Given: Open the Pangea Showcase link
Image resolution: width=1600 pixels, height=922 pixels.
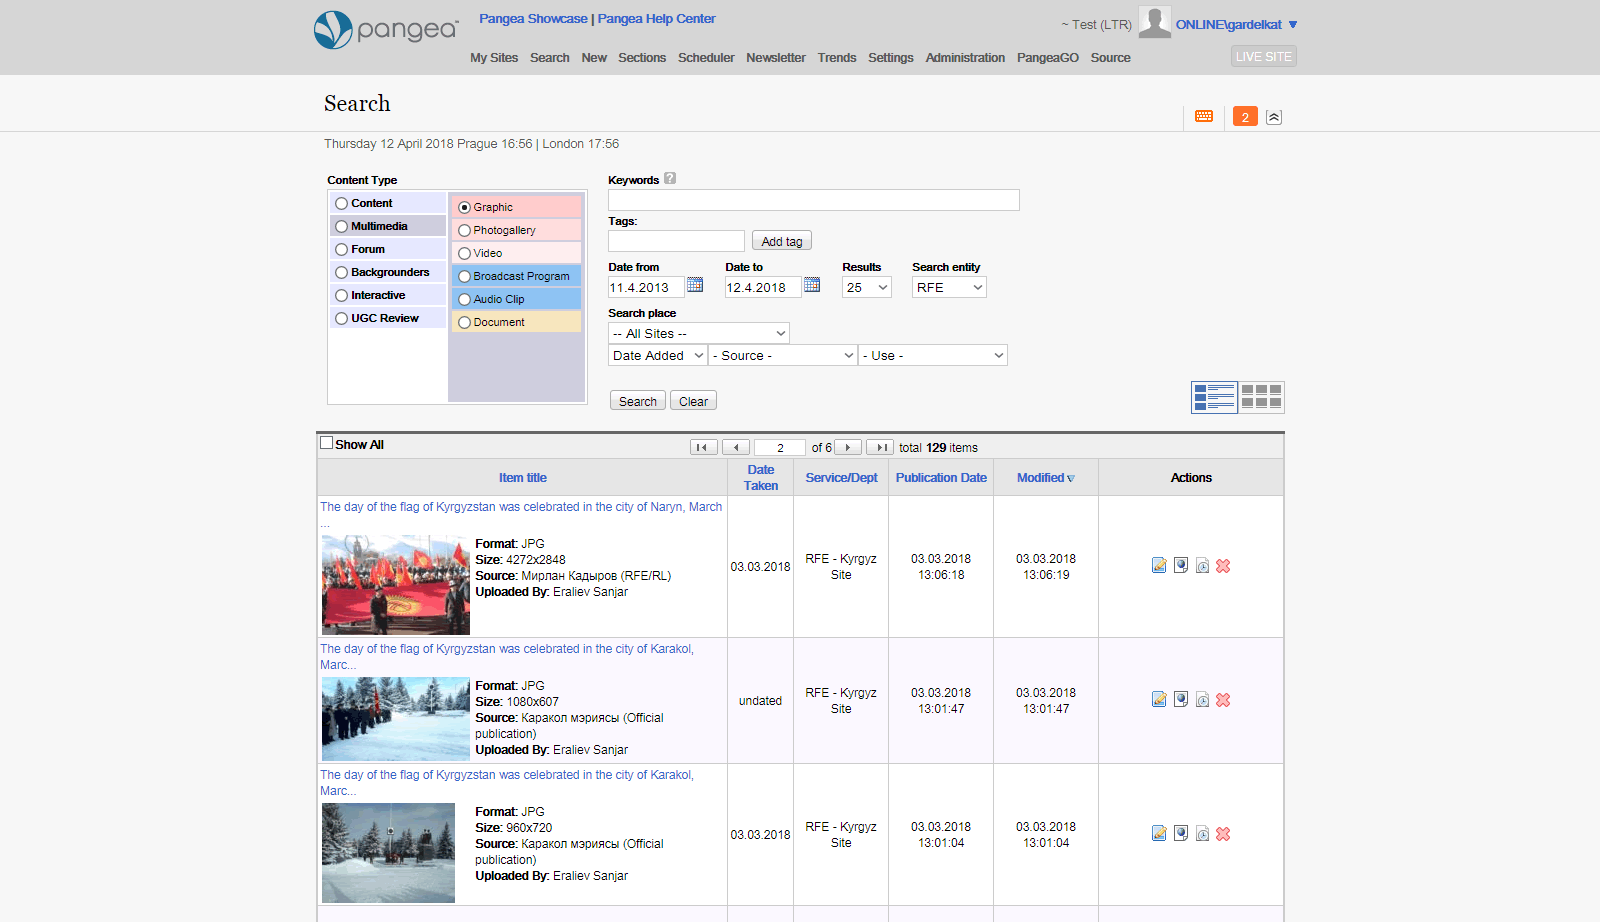Looking at the screenshot, I should [x=533, y=19].
